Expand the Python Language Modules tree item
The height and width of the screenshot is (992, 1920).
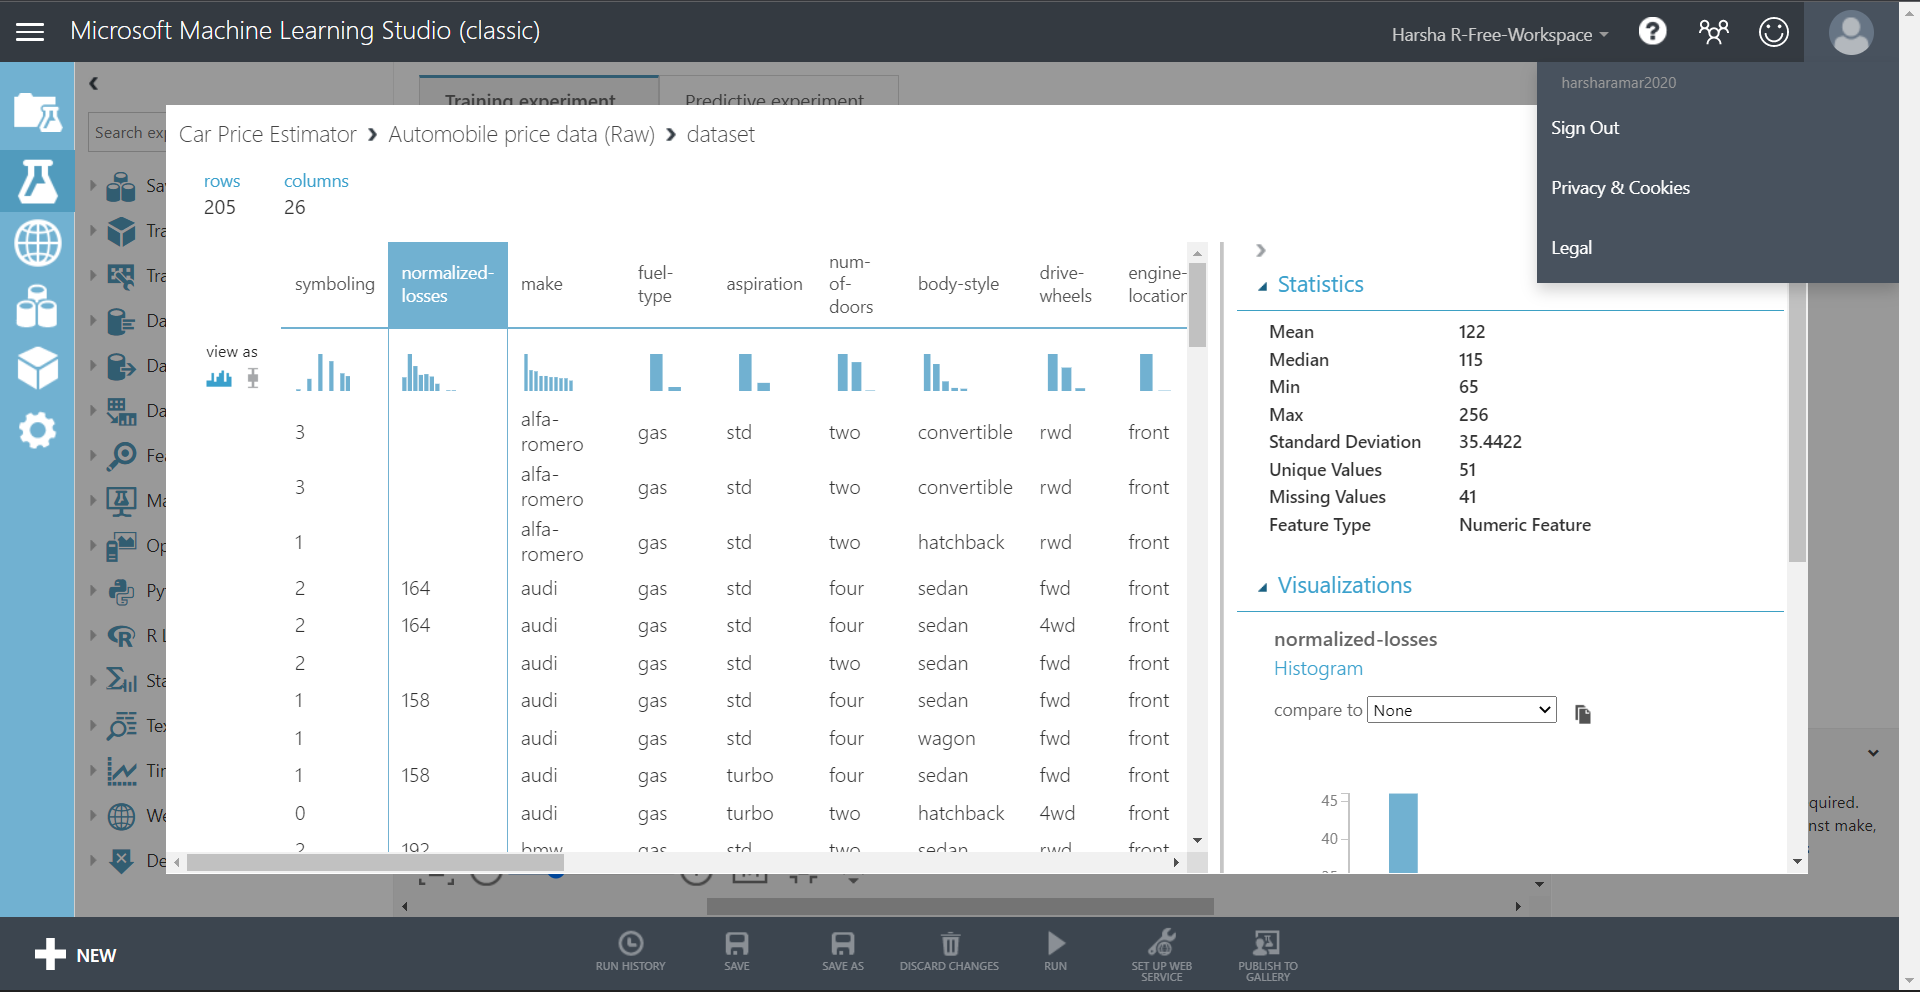click(x=93, y=590)
